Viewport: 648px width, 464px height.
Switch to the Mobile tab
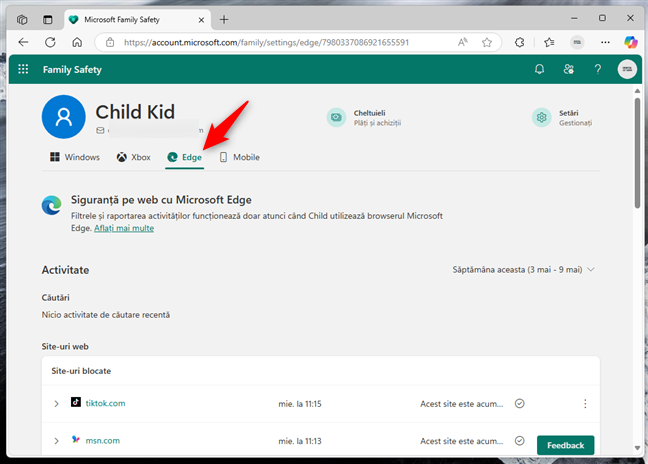239,157
